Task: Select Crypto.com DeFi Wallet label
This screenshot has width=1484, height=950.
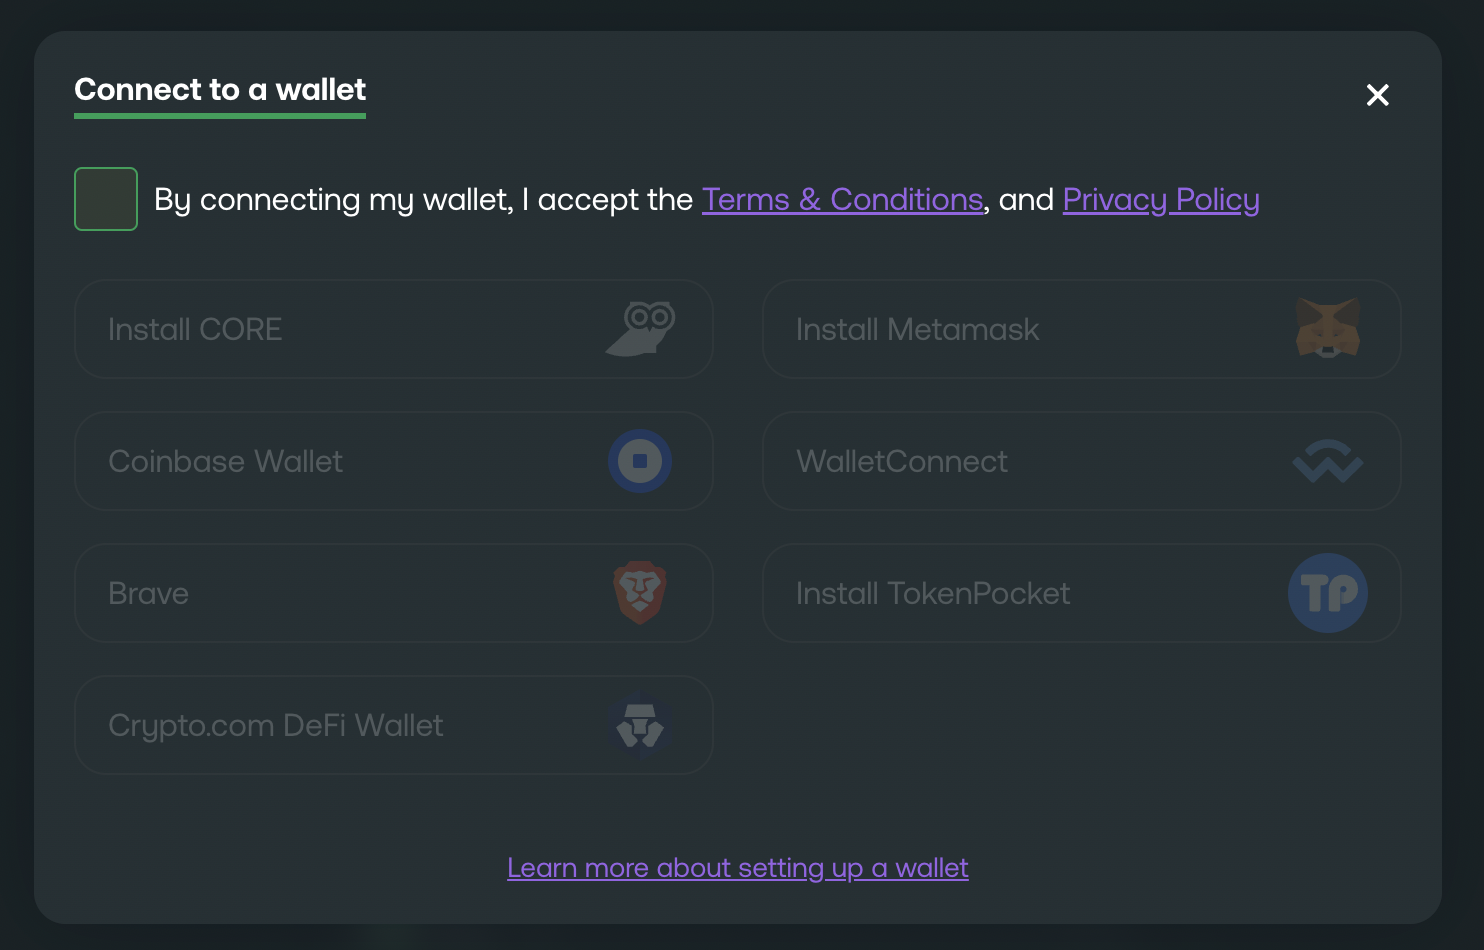Action: [x=275, y=726]
